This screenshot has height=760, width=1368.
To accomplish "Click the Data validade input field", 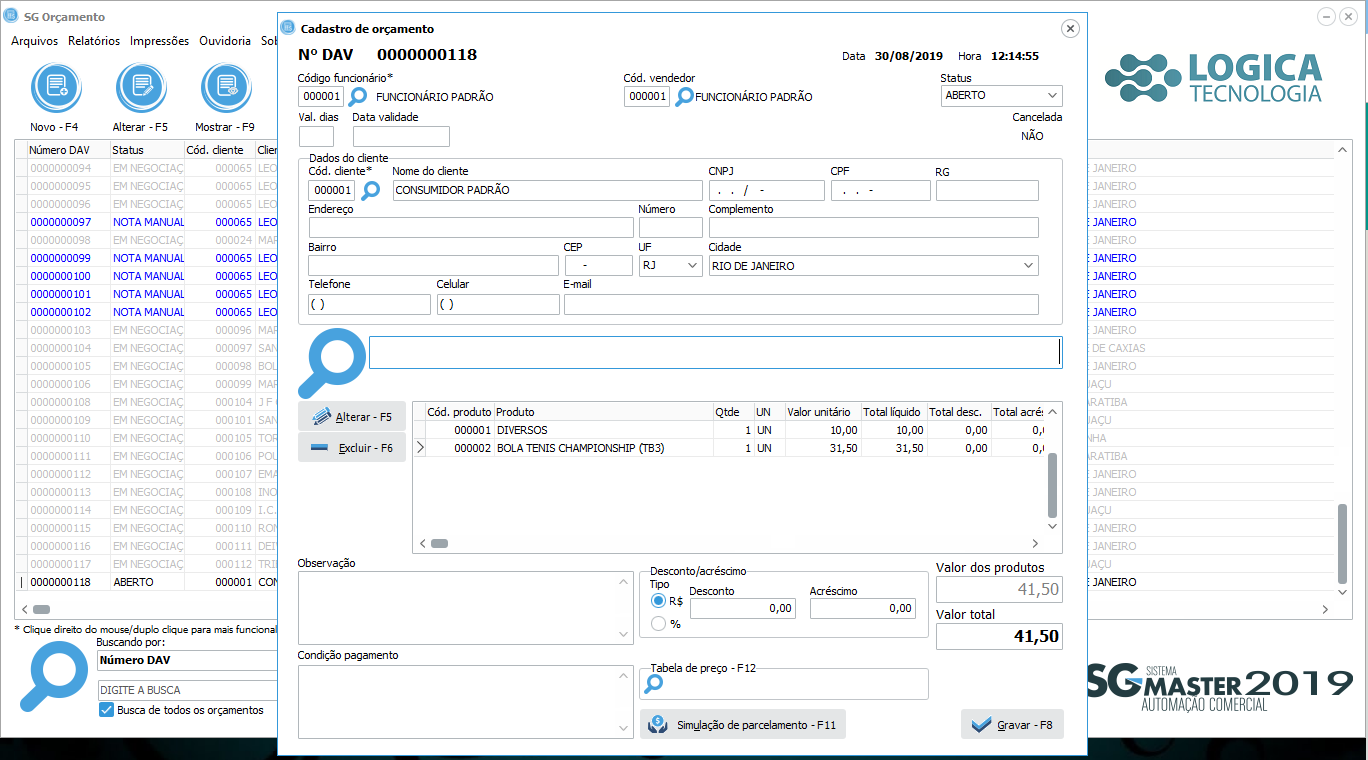I will click(x=401, y=136).
